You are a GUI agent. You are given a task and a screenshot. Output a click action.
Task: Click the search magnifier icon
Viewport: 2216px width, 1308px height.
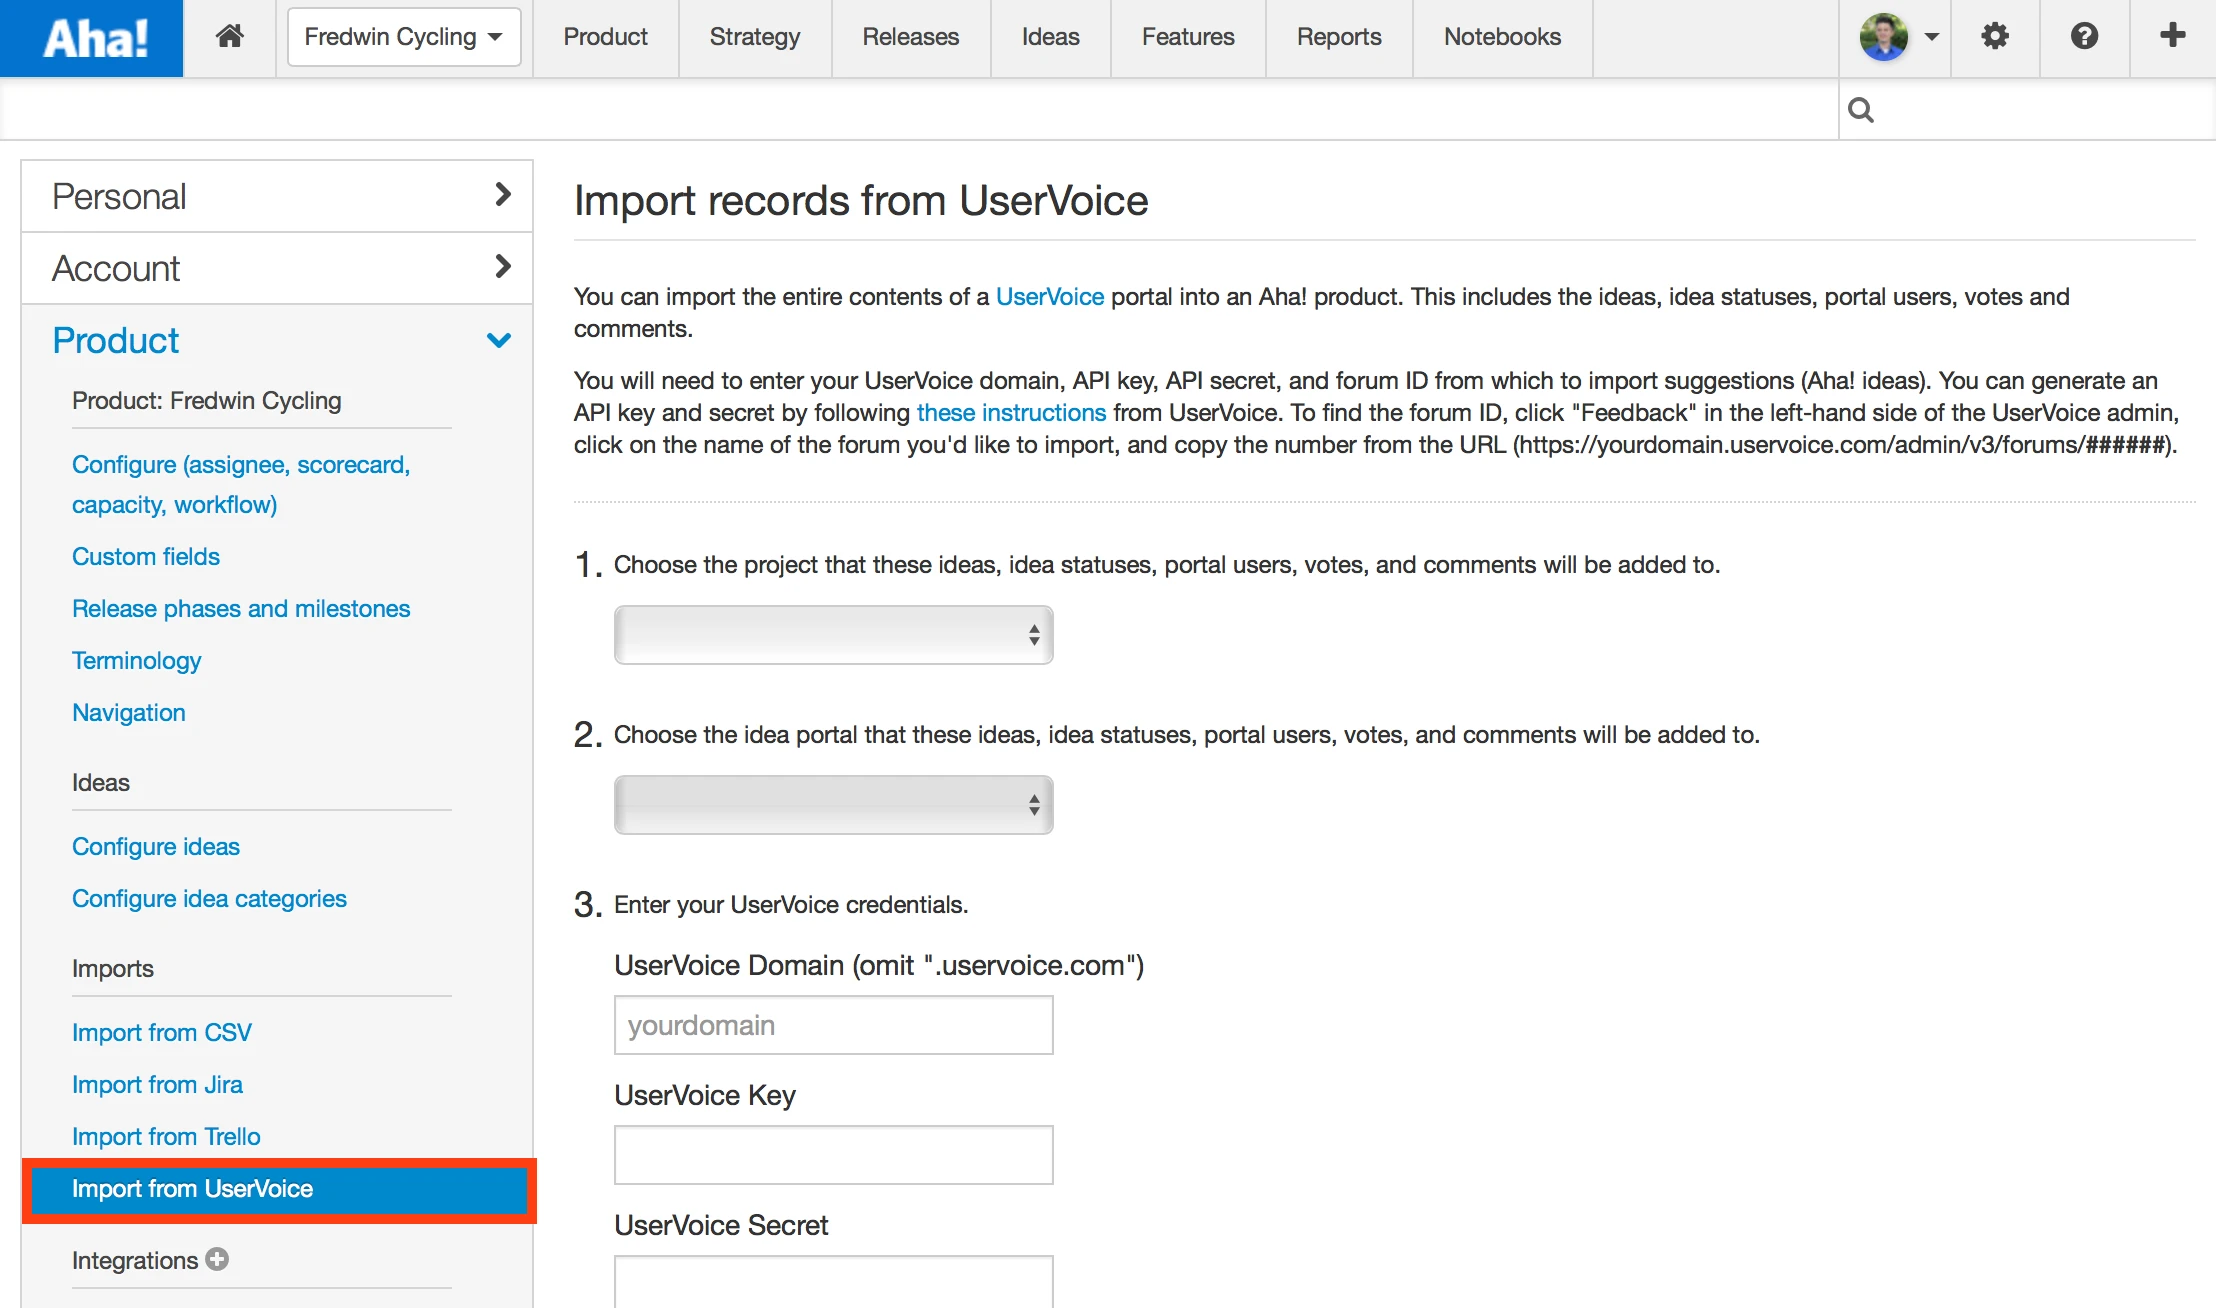coord(1861,110)
